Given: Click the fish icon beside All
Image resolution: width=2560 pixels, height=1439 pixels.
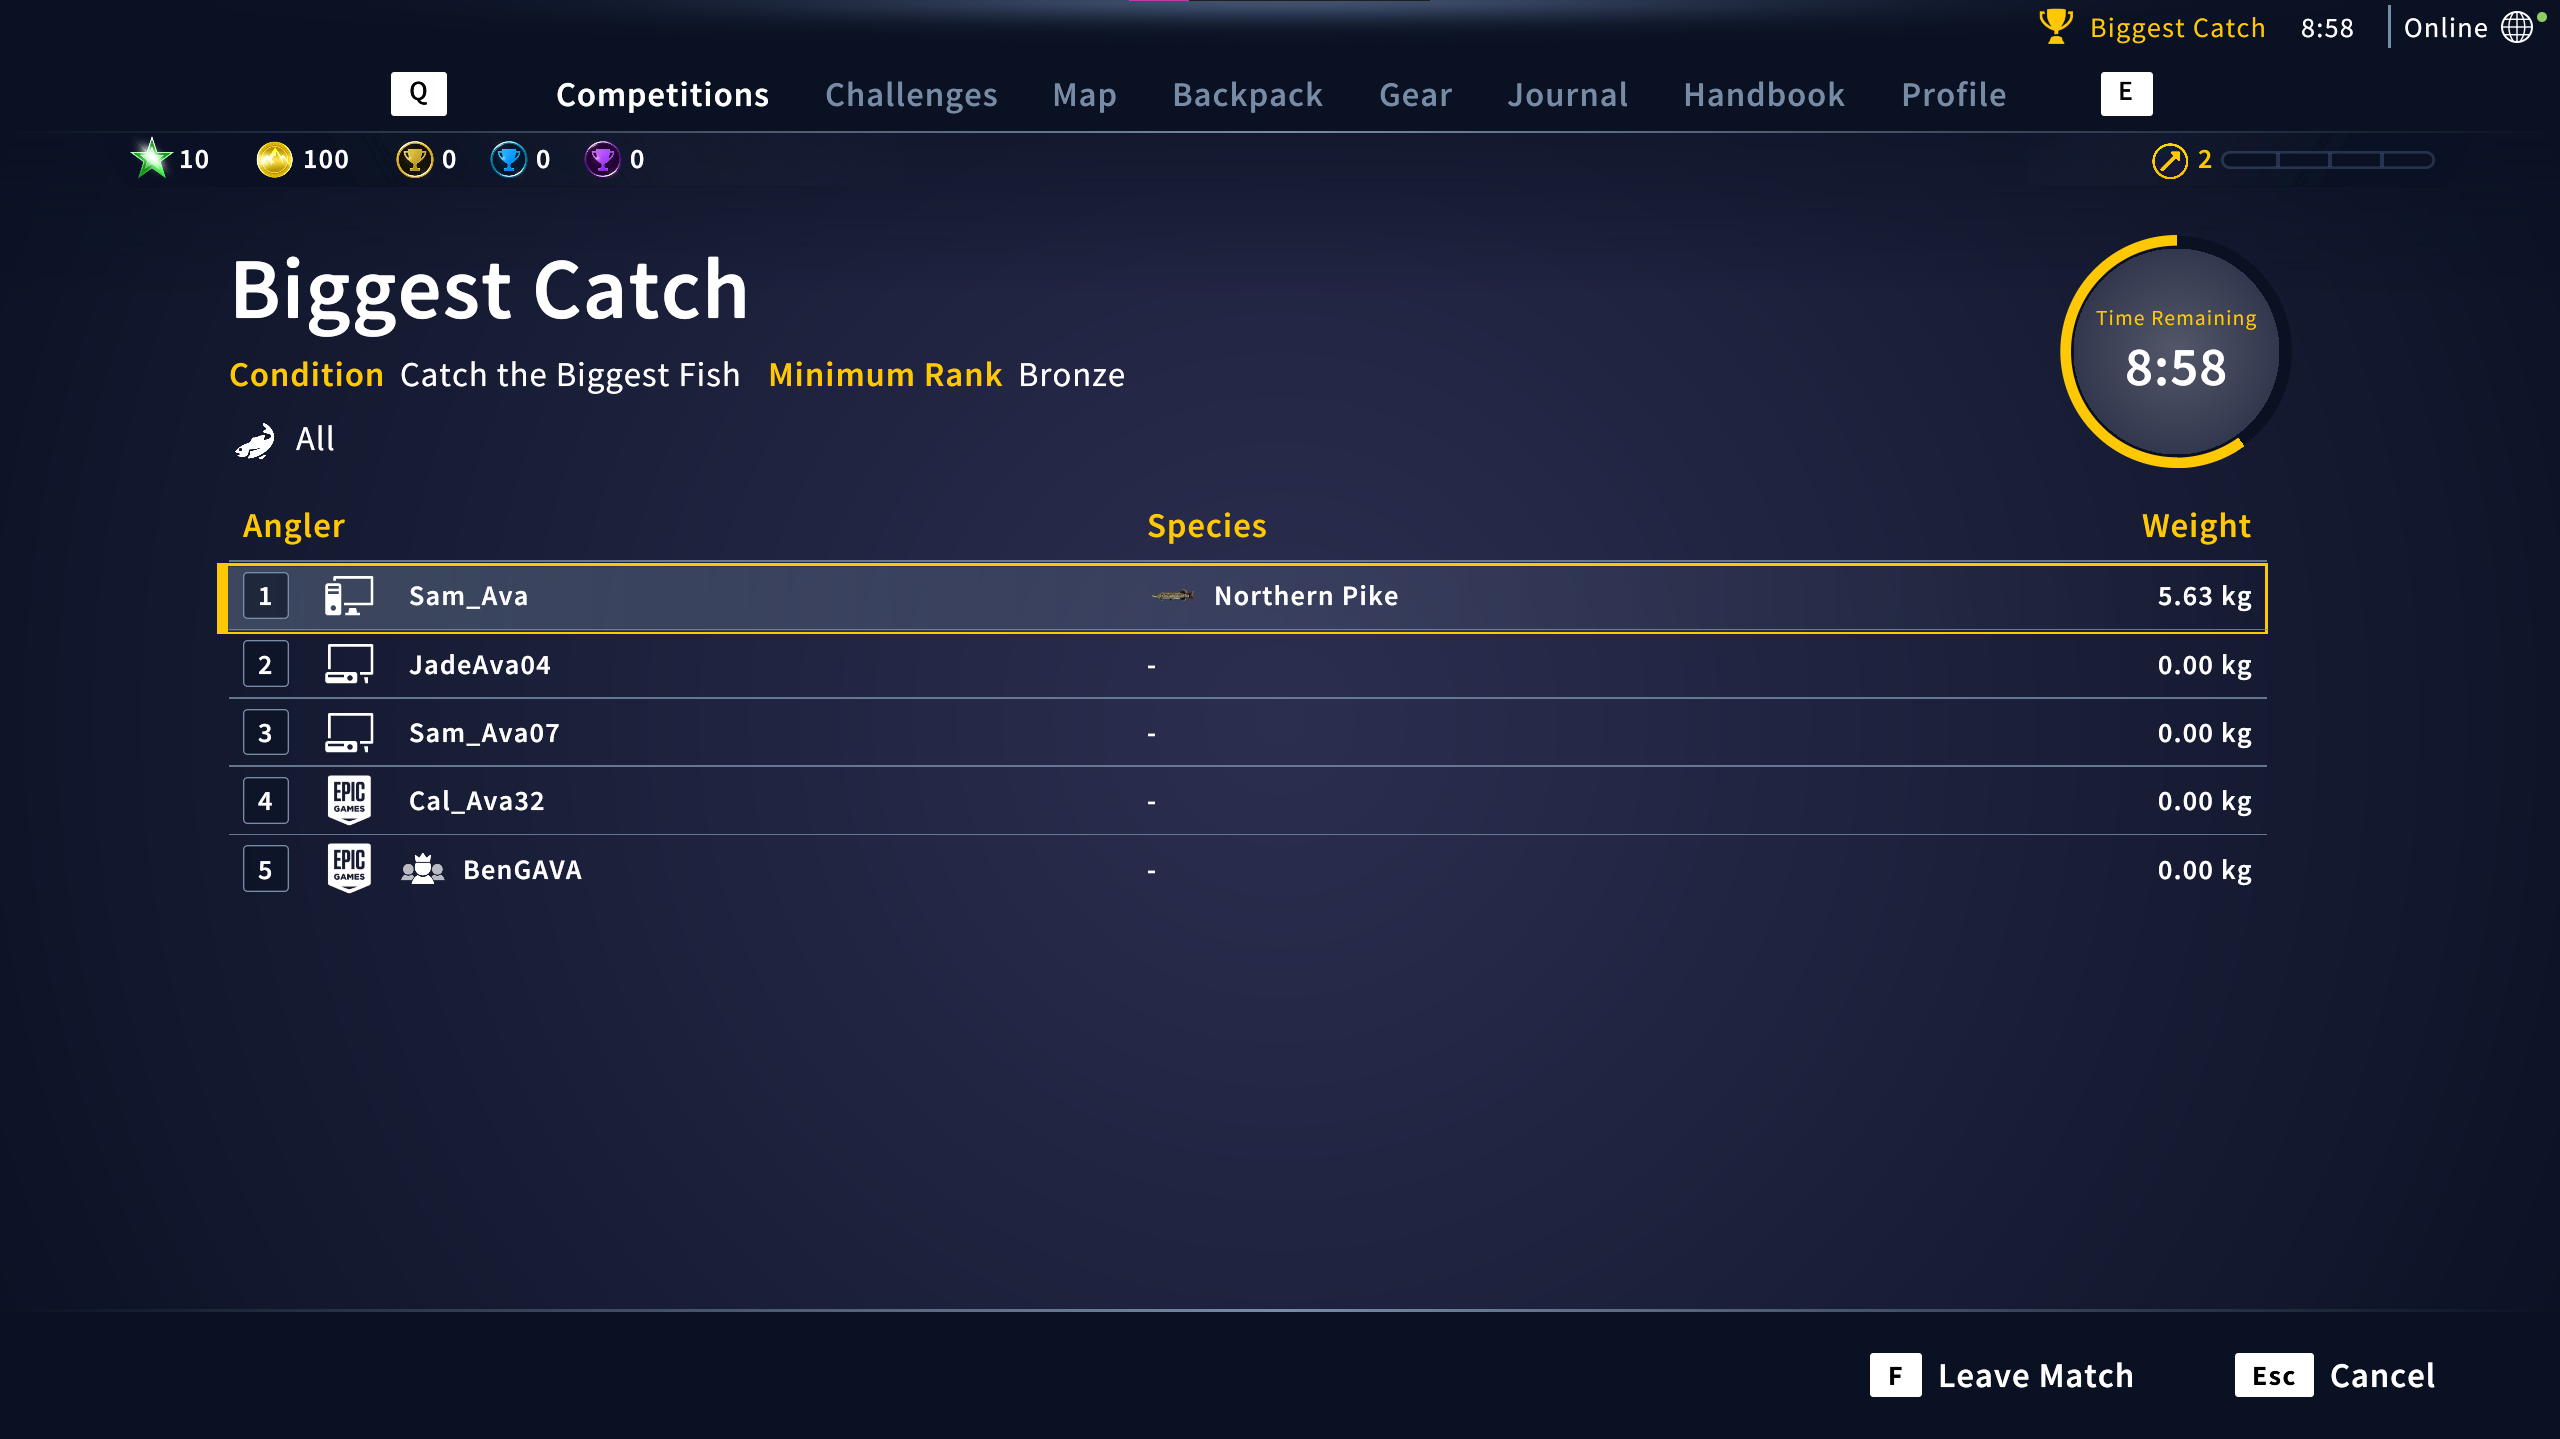Looking at the screenshot, I should [256, 440].
